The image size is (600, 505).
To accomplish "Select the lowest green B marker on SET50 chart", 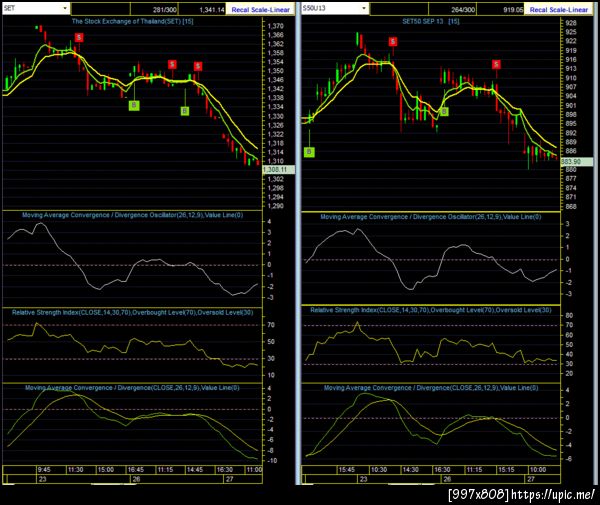I will pyautogui.click(x=309, y=152).
